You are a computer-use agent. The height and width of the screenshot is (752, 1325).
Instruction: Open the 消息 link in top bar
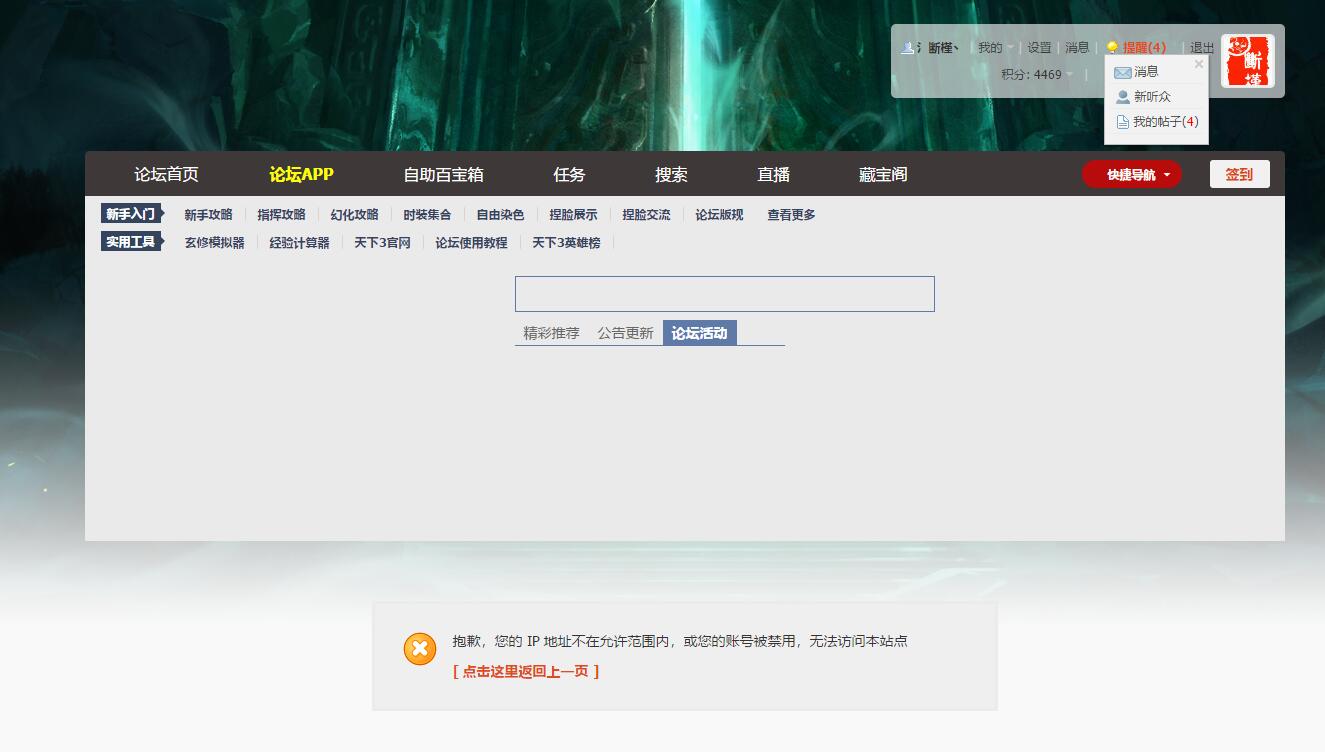click(x=1077, y=48)
